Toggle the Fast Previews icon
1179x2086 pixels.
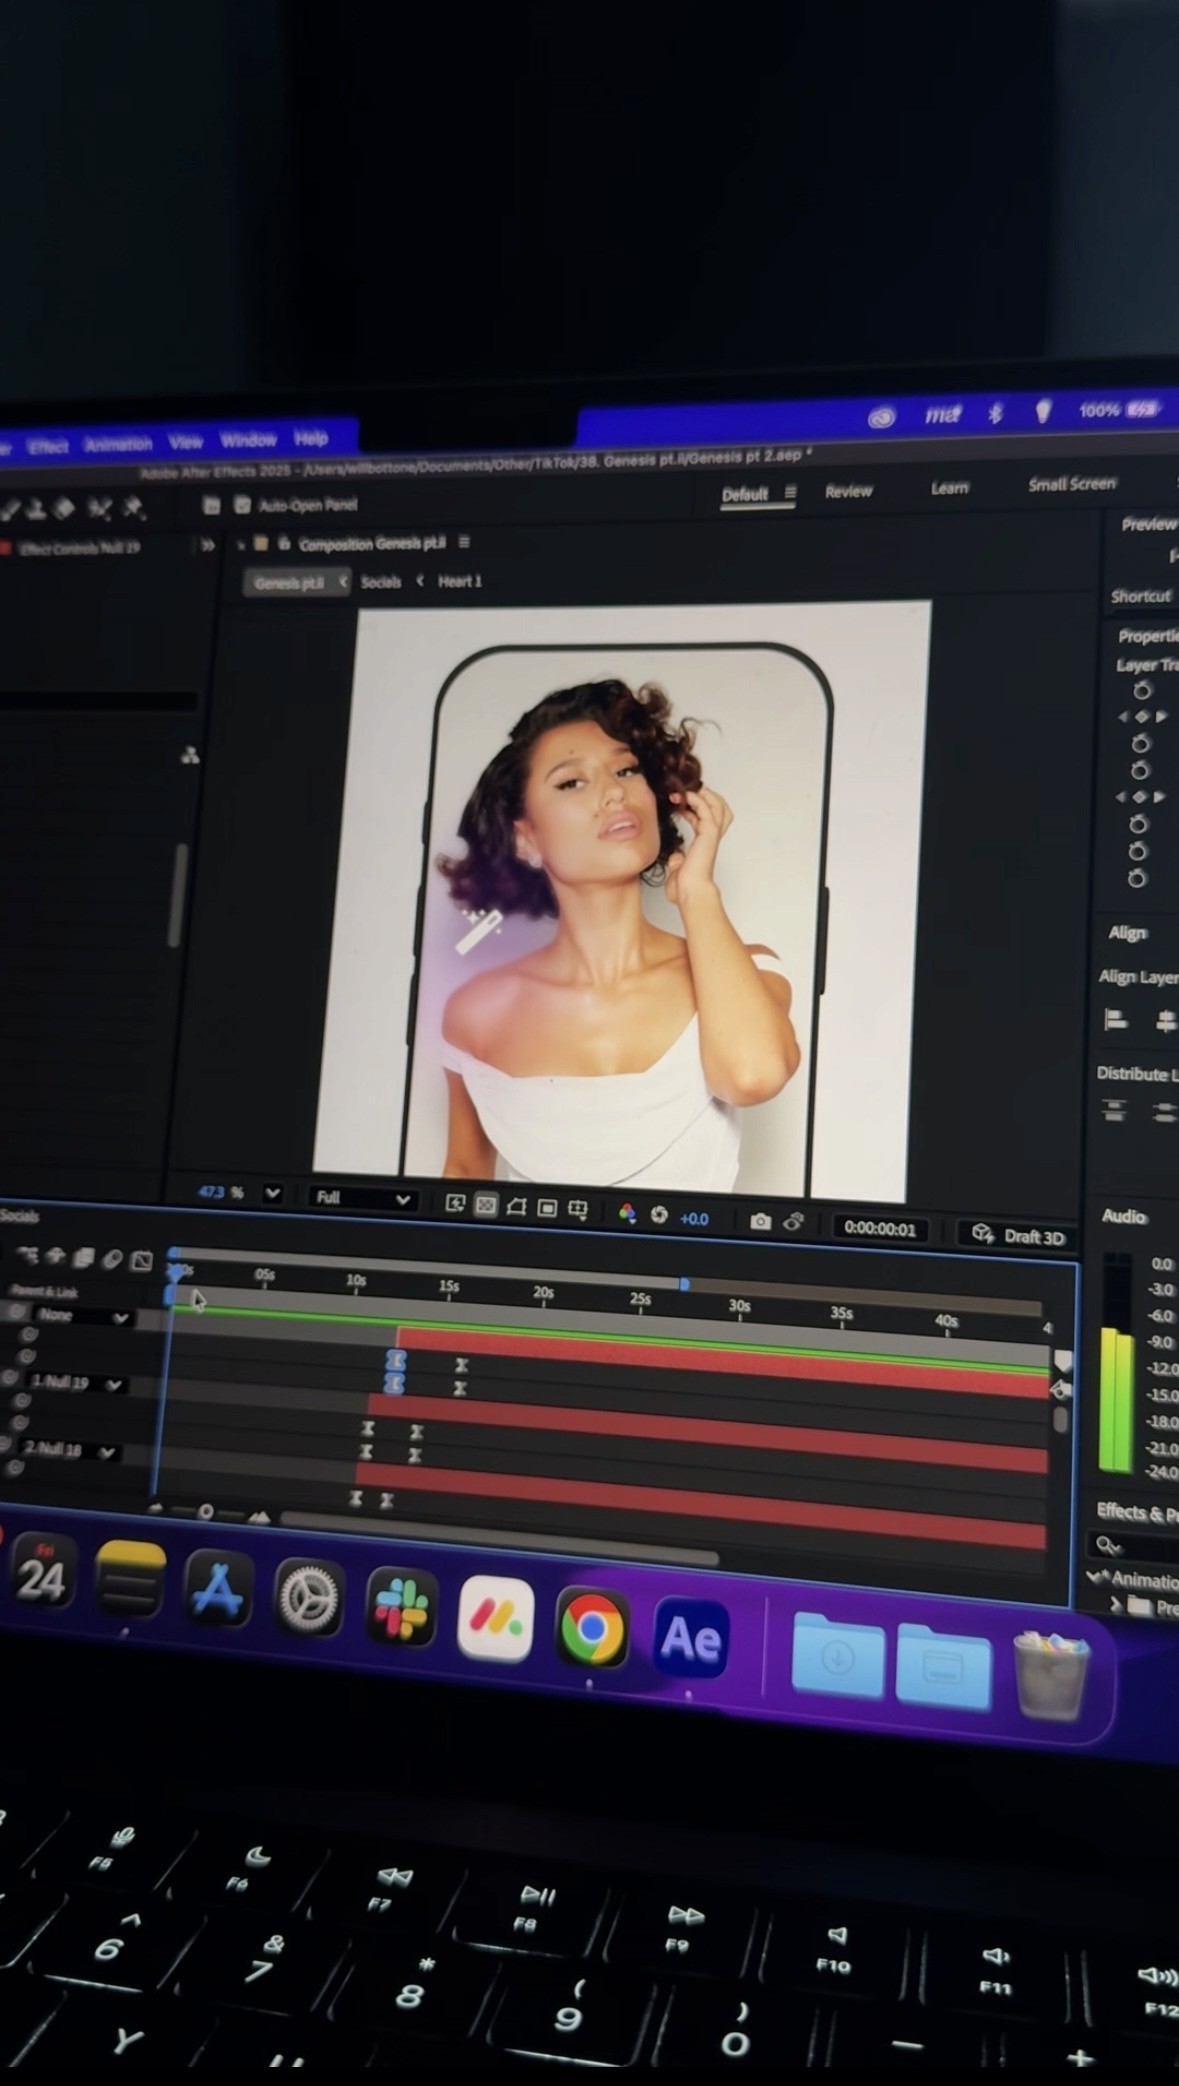click(x=454, y=1204)
